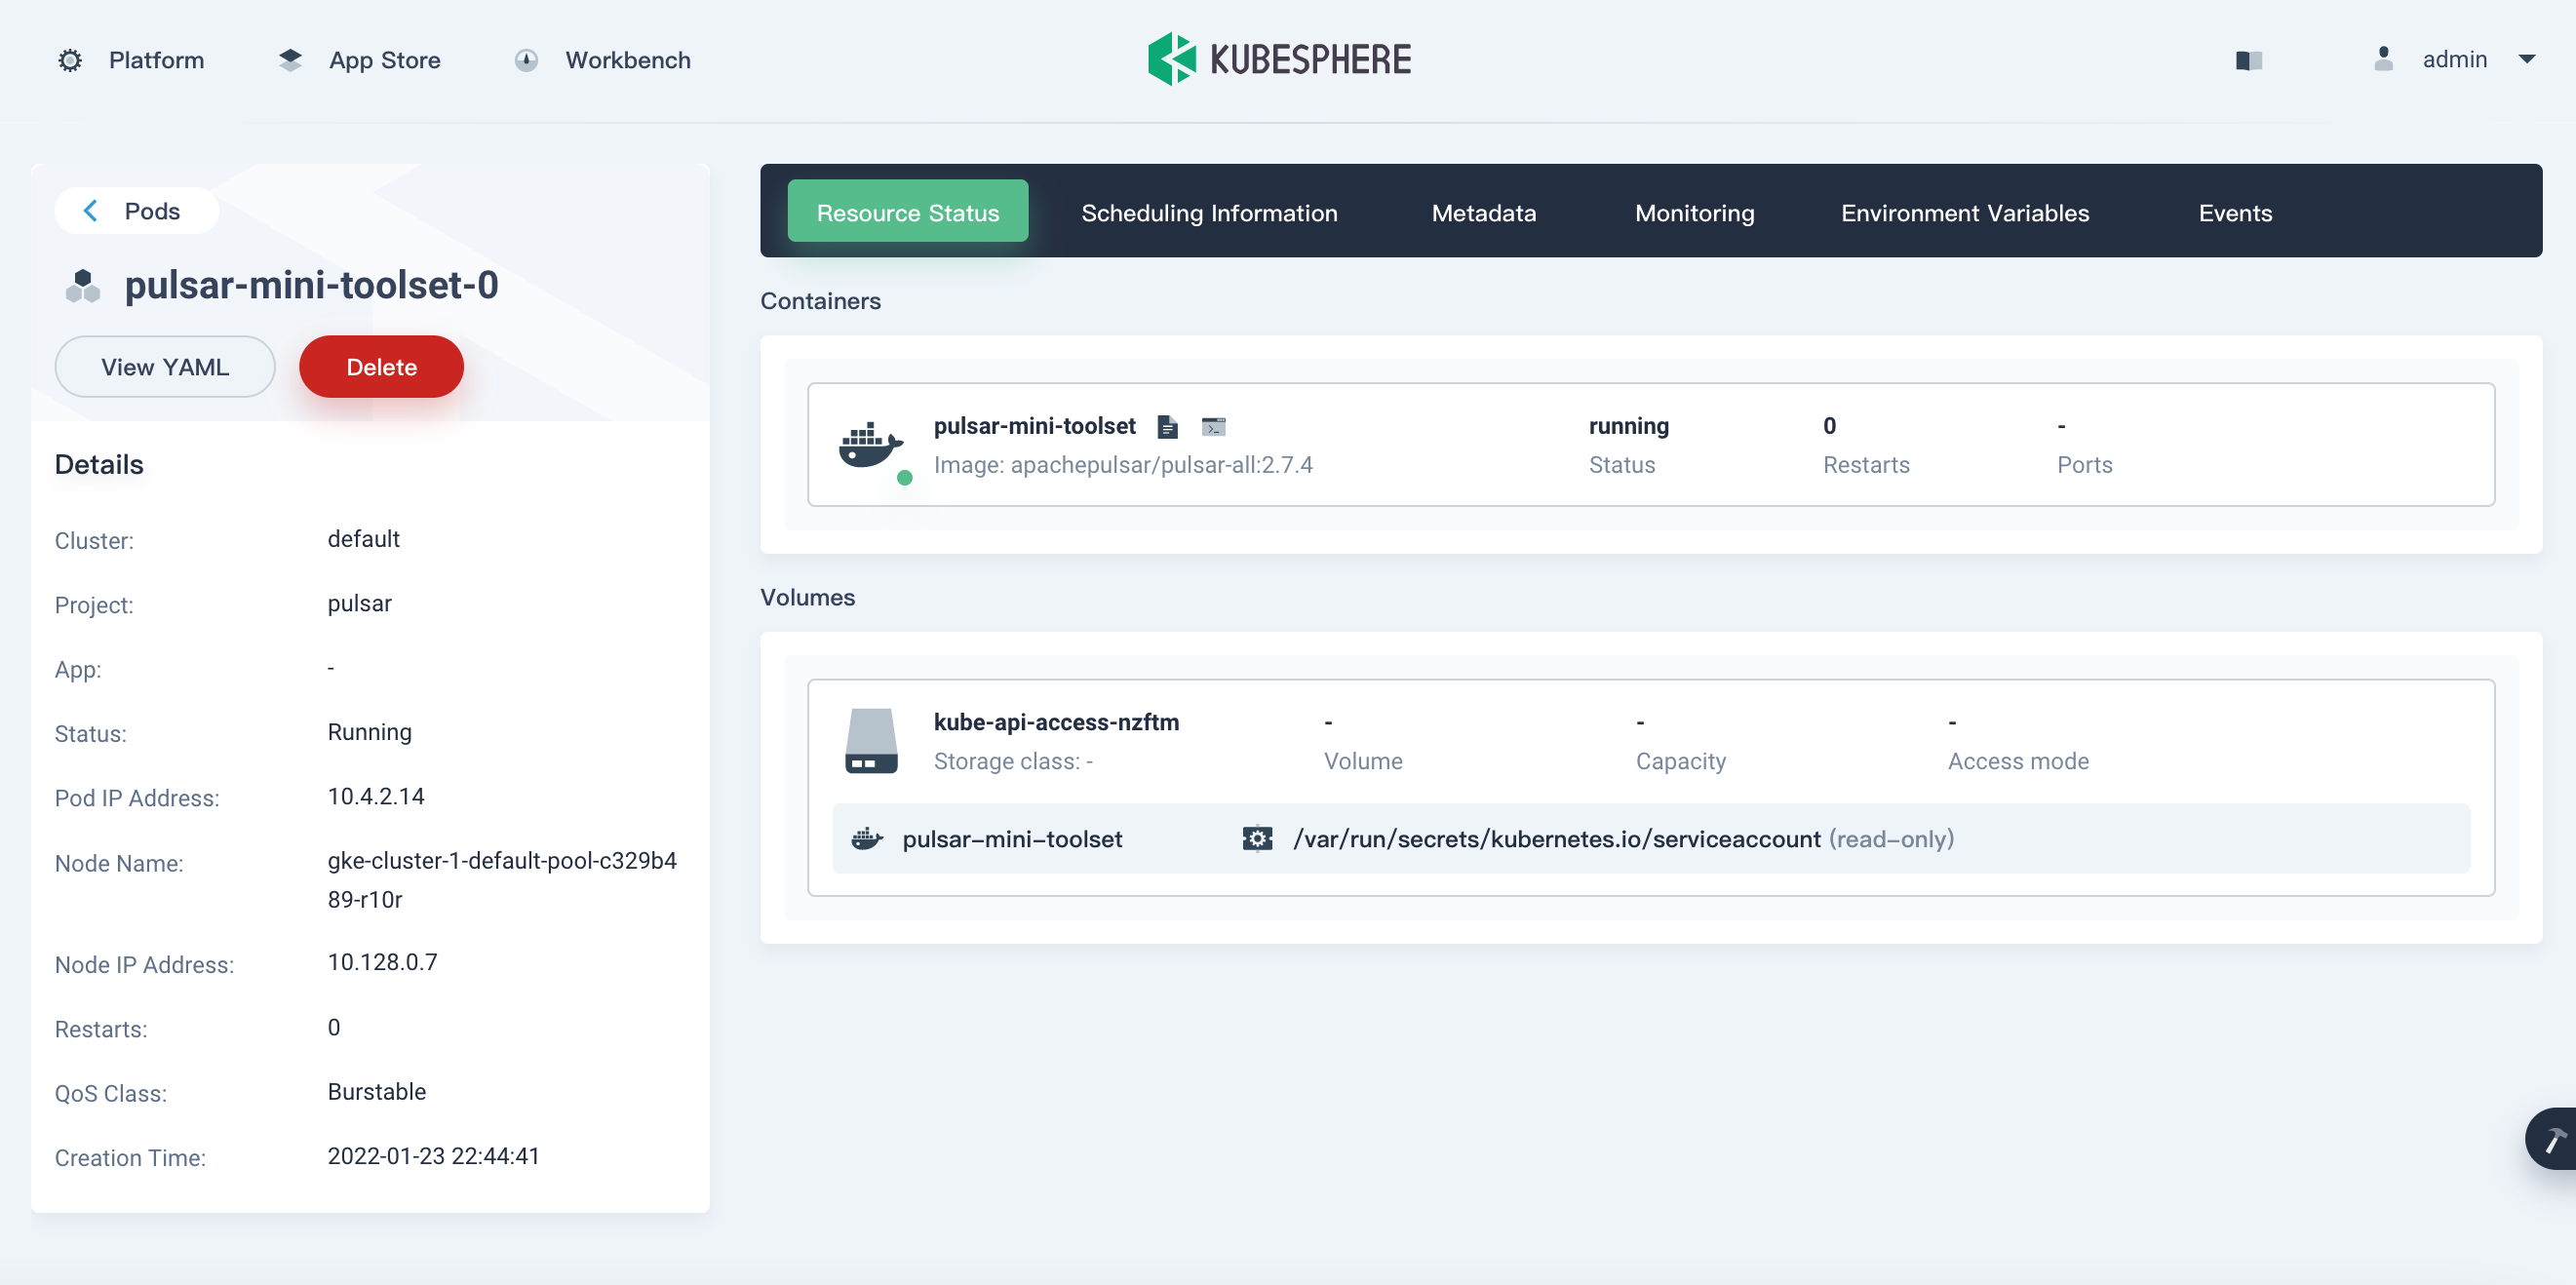Toggle the admin user avatar icon
The image size is (2576, 1285).
(x=2383, y=59)
